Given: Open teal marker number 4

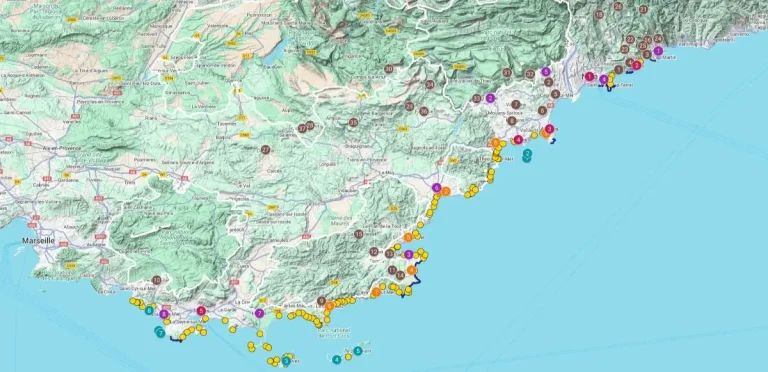Looking at the screenshot, I should tap(336, 360).
